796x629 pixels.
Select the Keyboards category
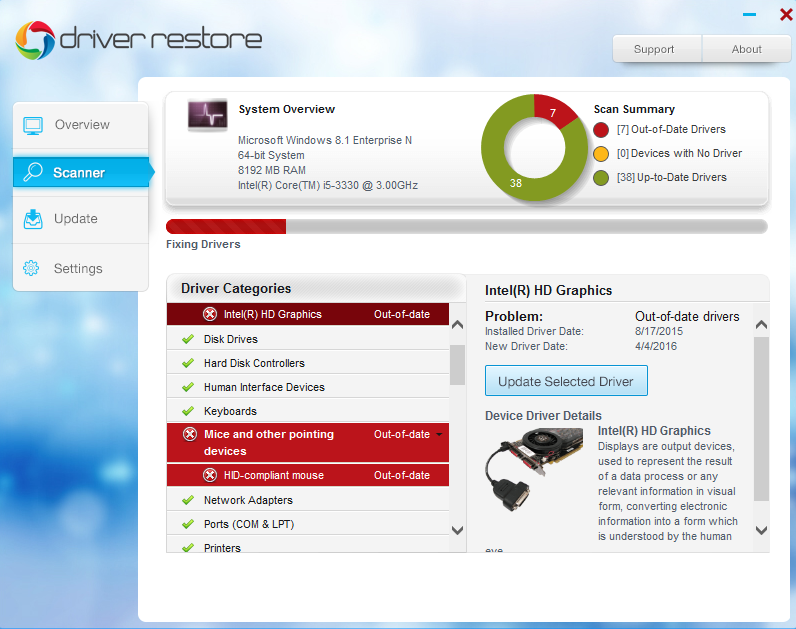point(308,411)
